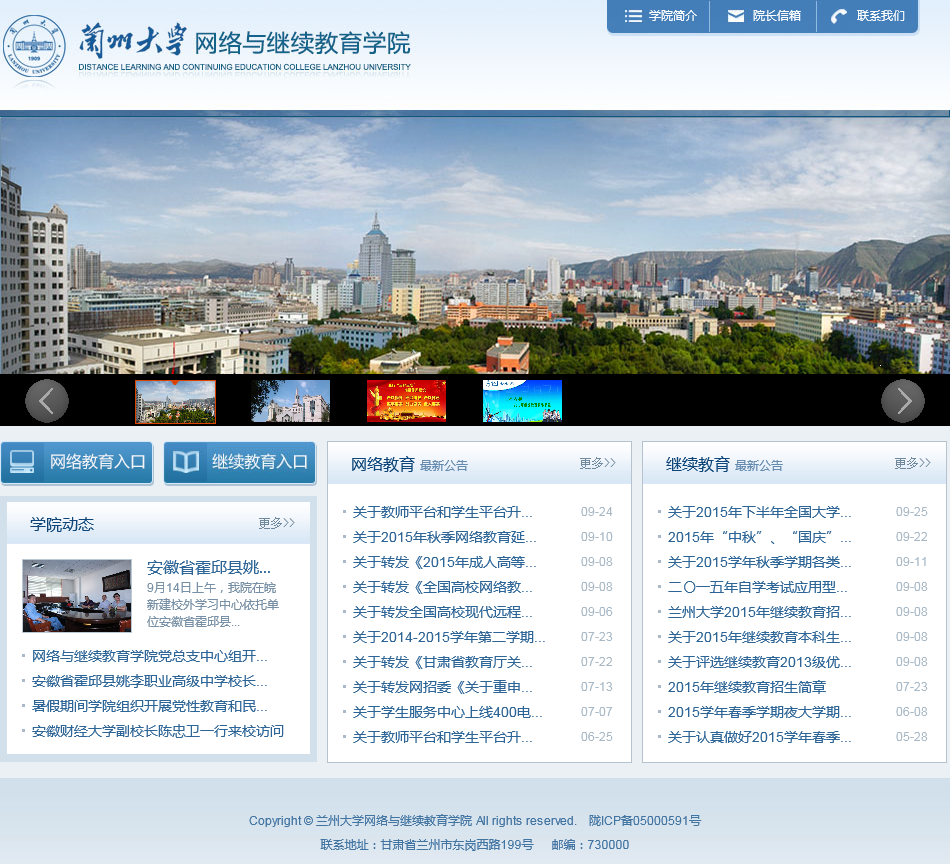Open 06-25 notice 关于教师平台和学生平台升...

click(442, 737)
